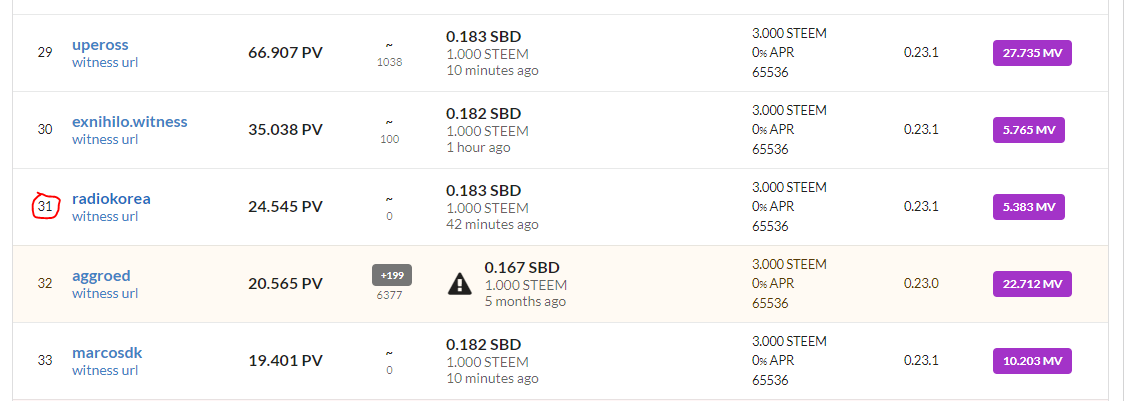This screenshot has width=1130, height=401.
Task: Click the warning triangle icon for aggroed
Action: [459, 284]
